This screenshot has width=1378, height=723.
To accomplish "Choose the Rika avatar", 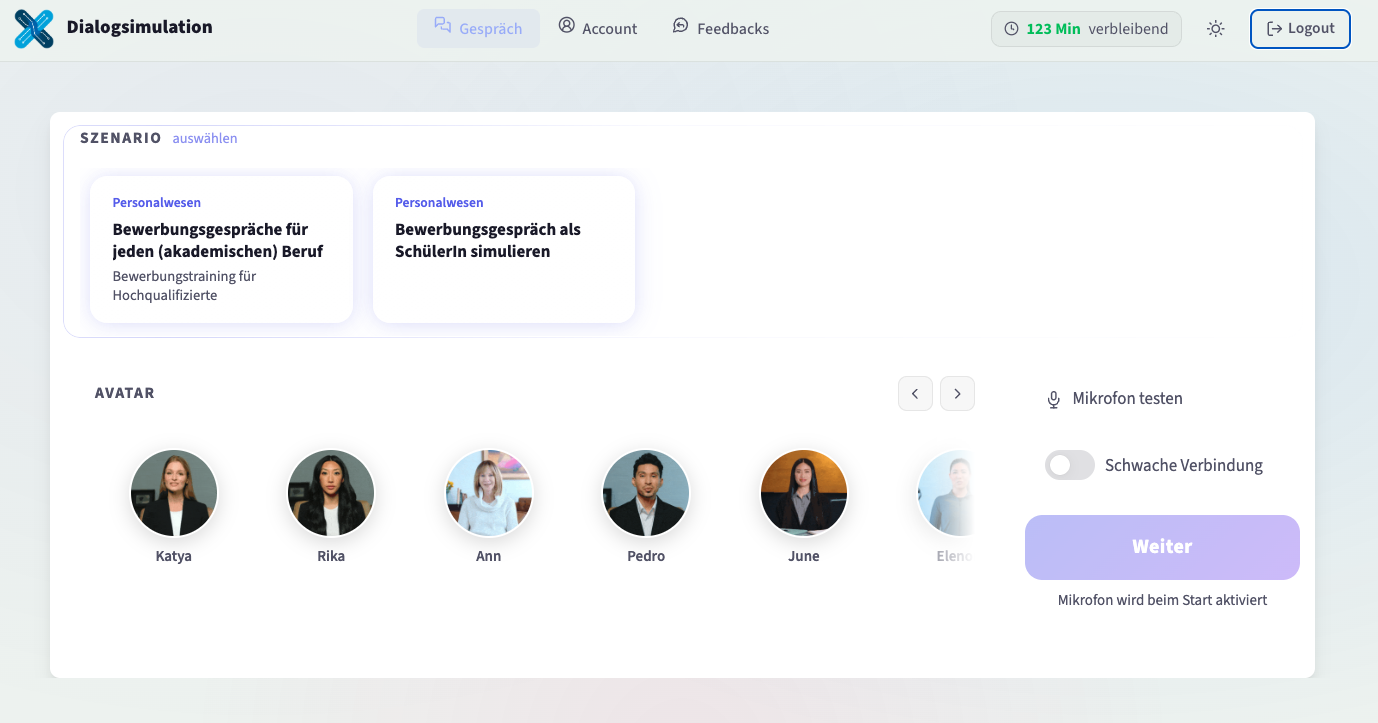I will (x=331, y=493).
